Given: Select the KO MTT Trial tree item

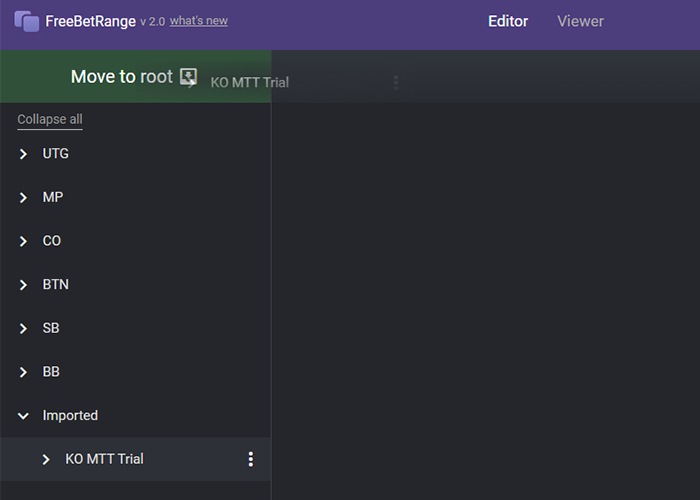Looking at the screenshot, I should click(136, 459).
